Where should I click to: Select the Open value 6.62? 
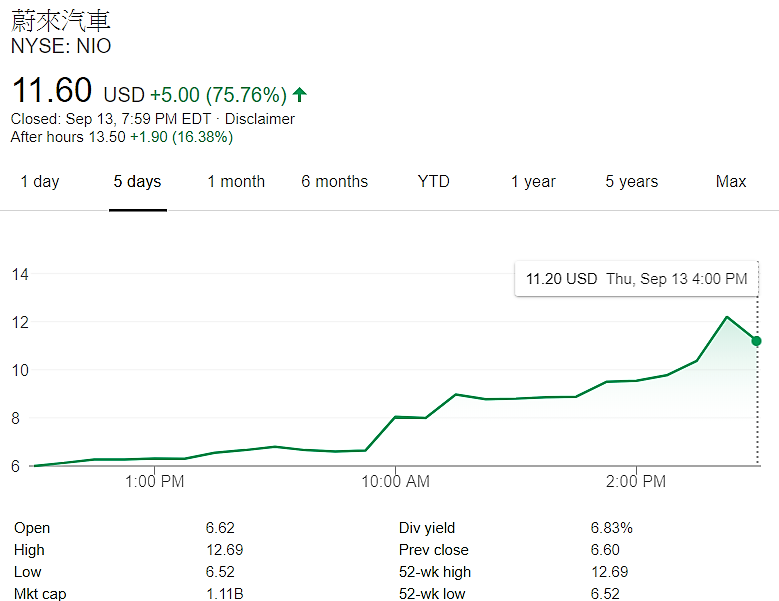220,528
